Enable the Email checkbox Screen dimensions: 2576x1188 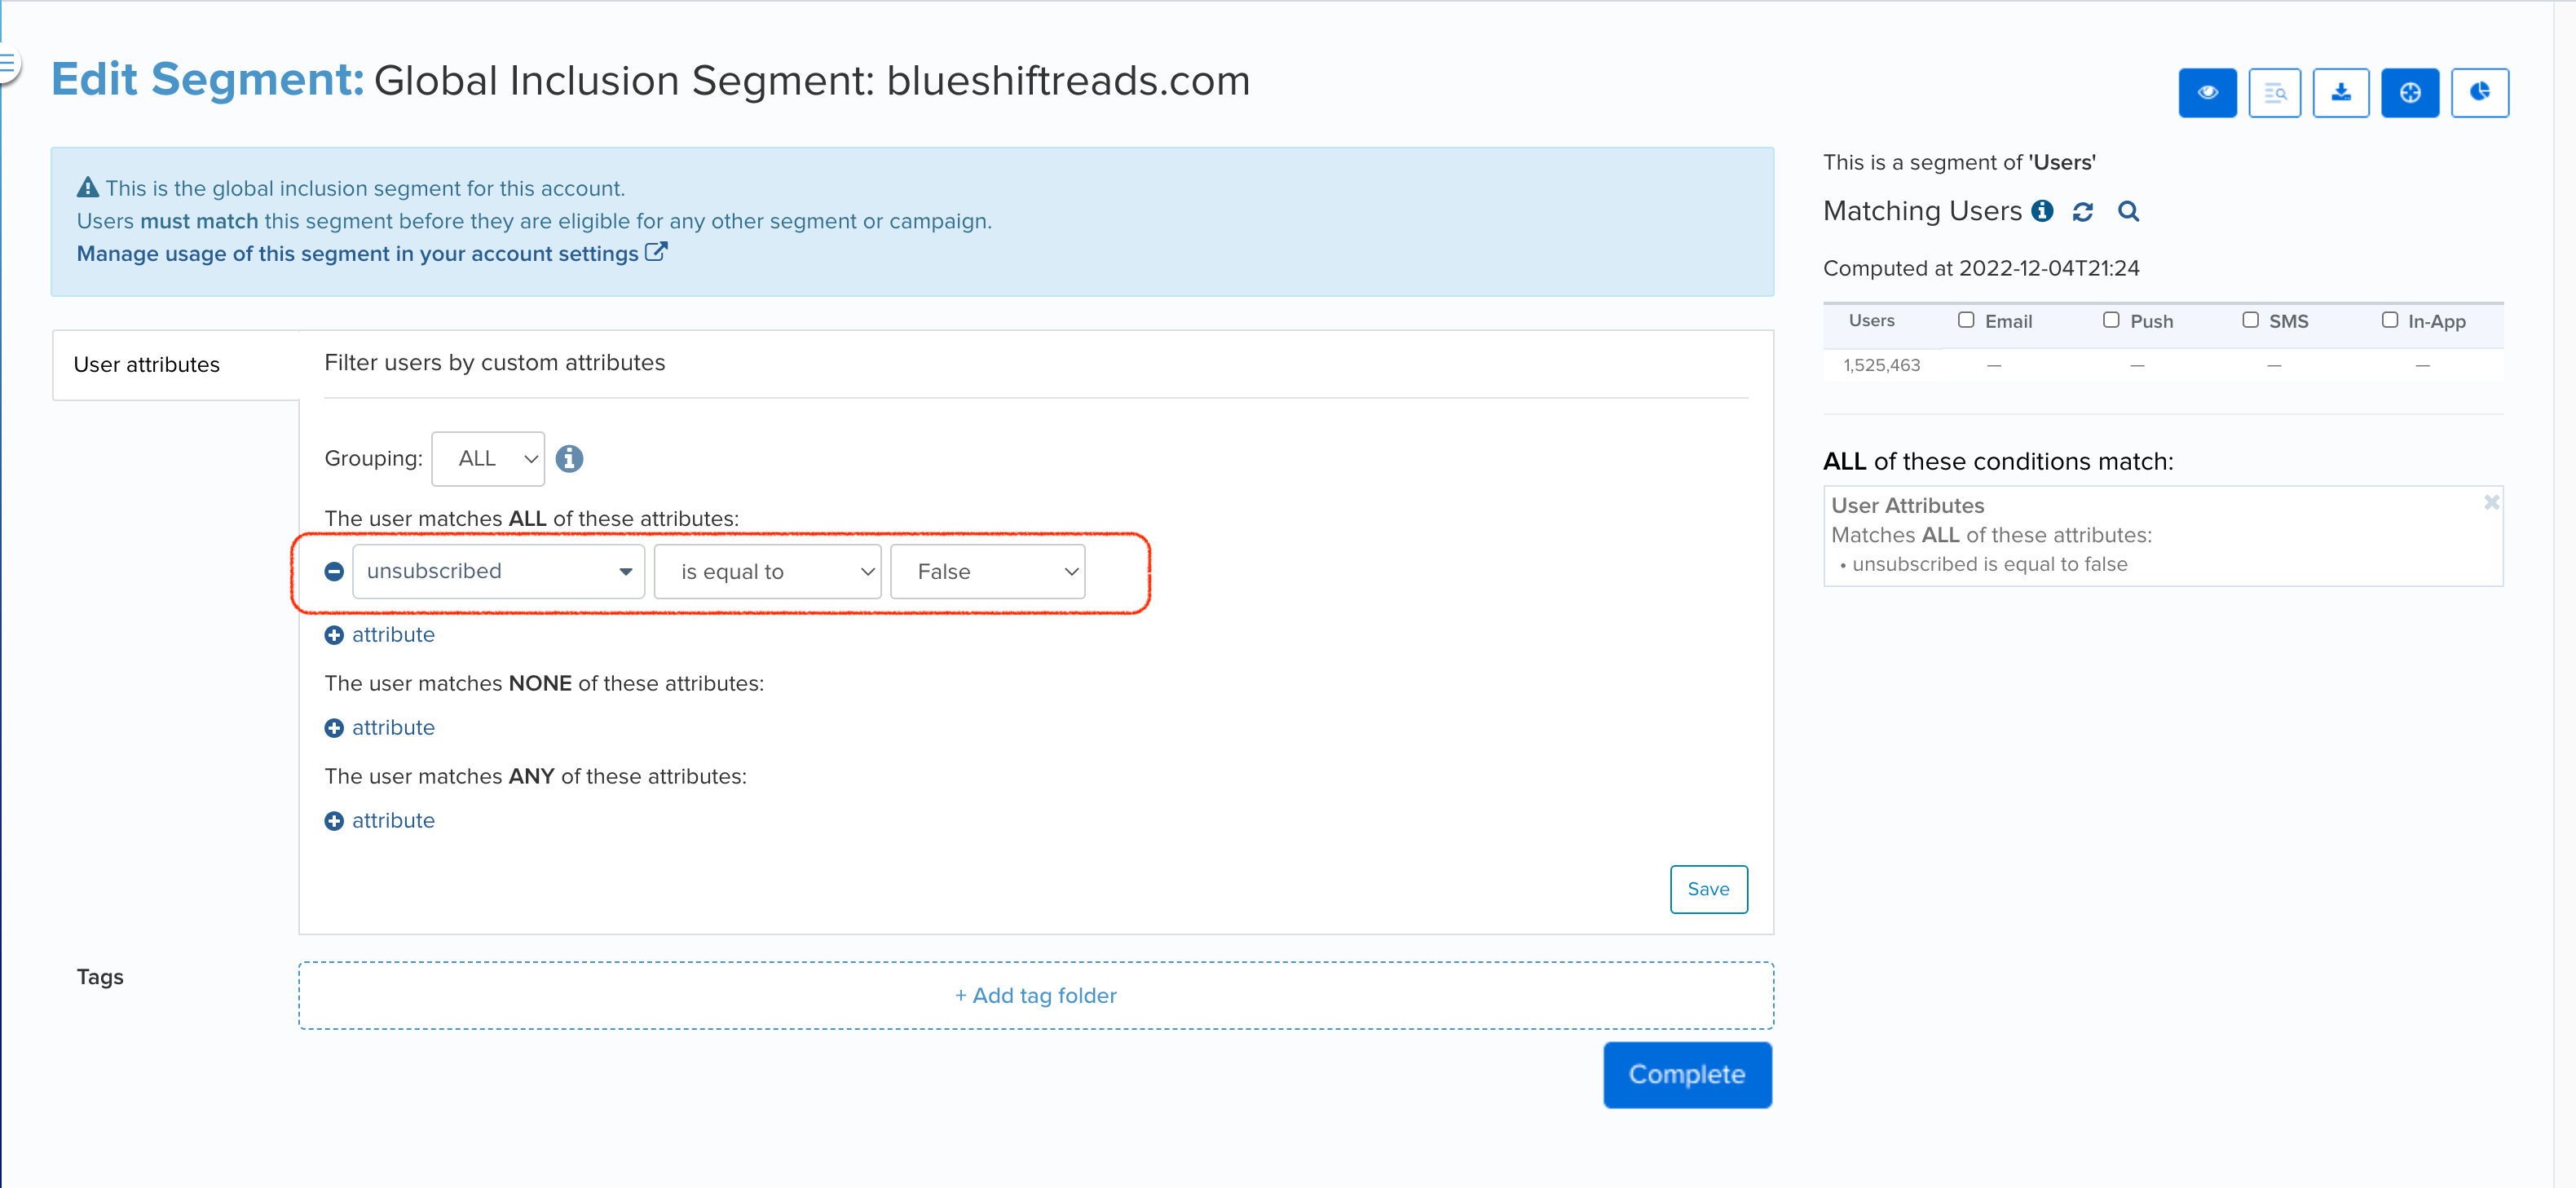pyautogui.click(x=1965, y=320)
